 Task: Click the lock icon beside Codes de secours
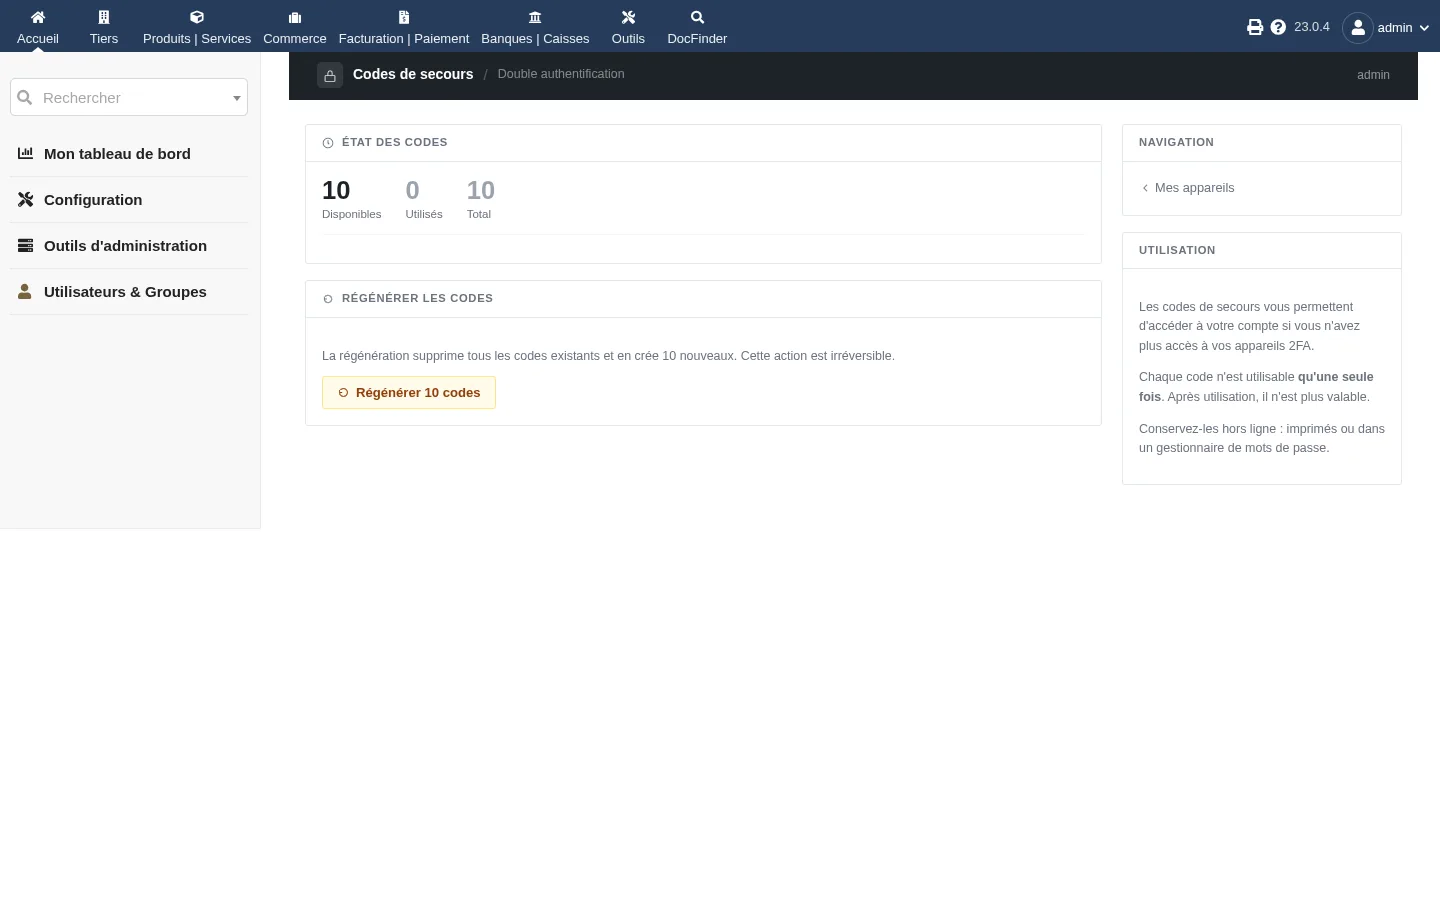coord(330,75)
